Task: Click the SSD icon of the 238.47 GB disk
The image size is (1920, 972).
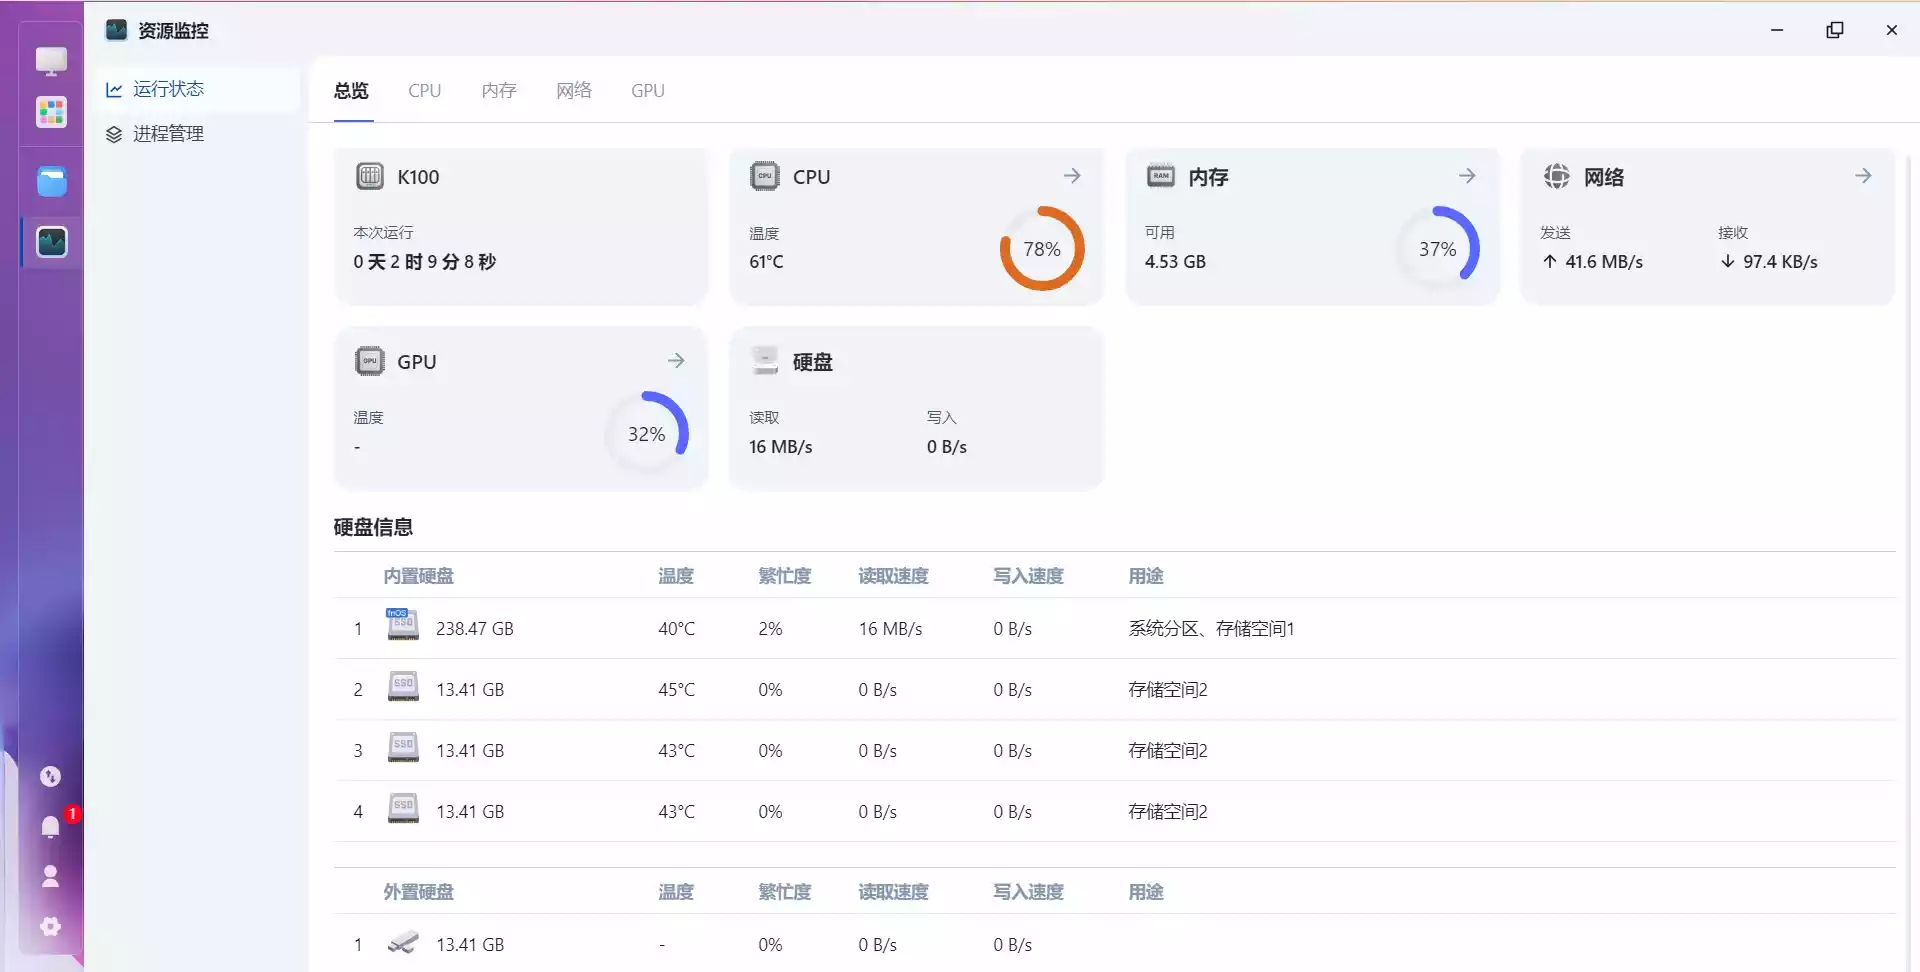Action: (x=402, y=624)
